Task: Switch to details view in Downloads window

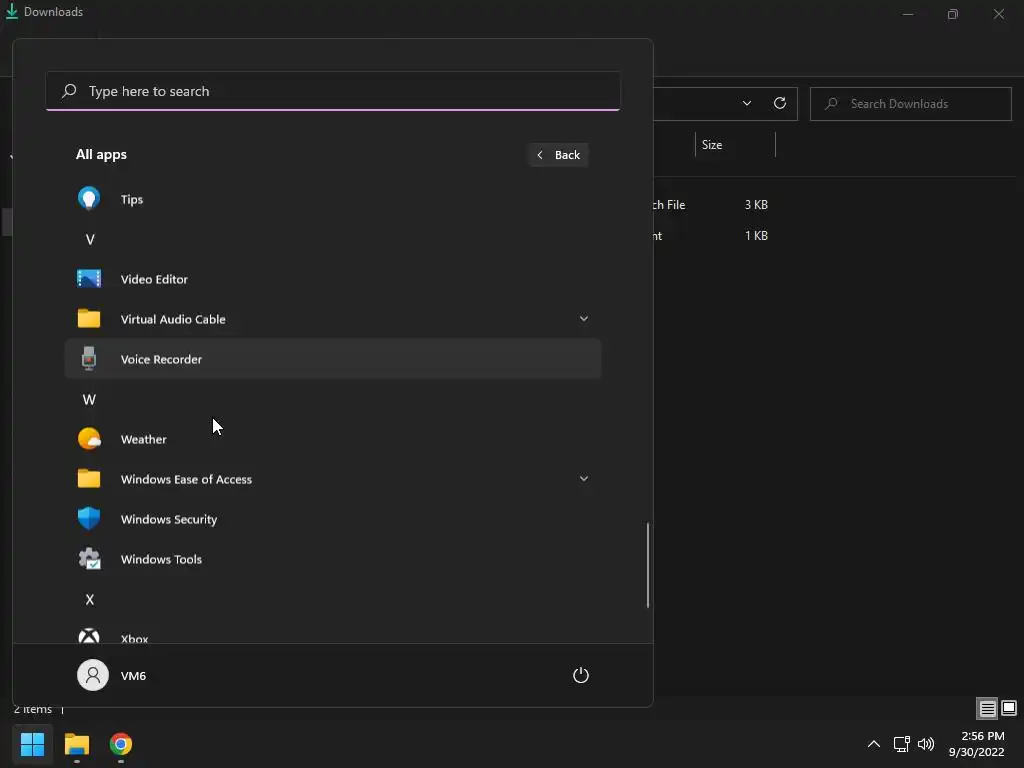Action: (987, 708)
